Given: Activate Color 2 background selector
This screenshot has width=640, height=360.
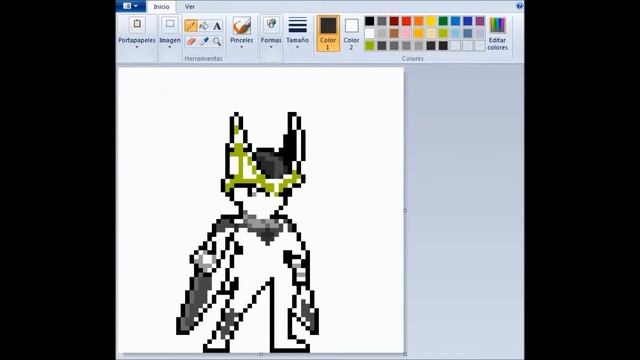Looking at the screenshot, I should click(x=351, y=33).
